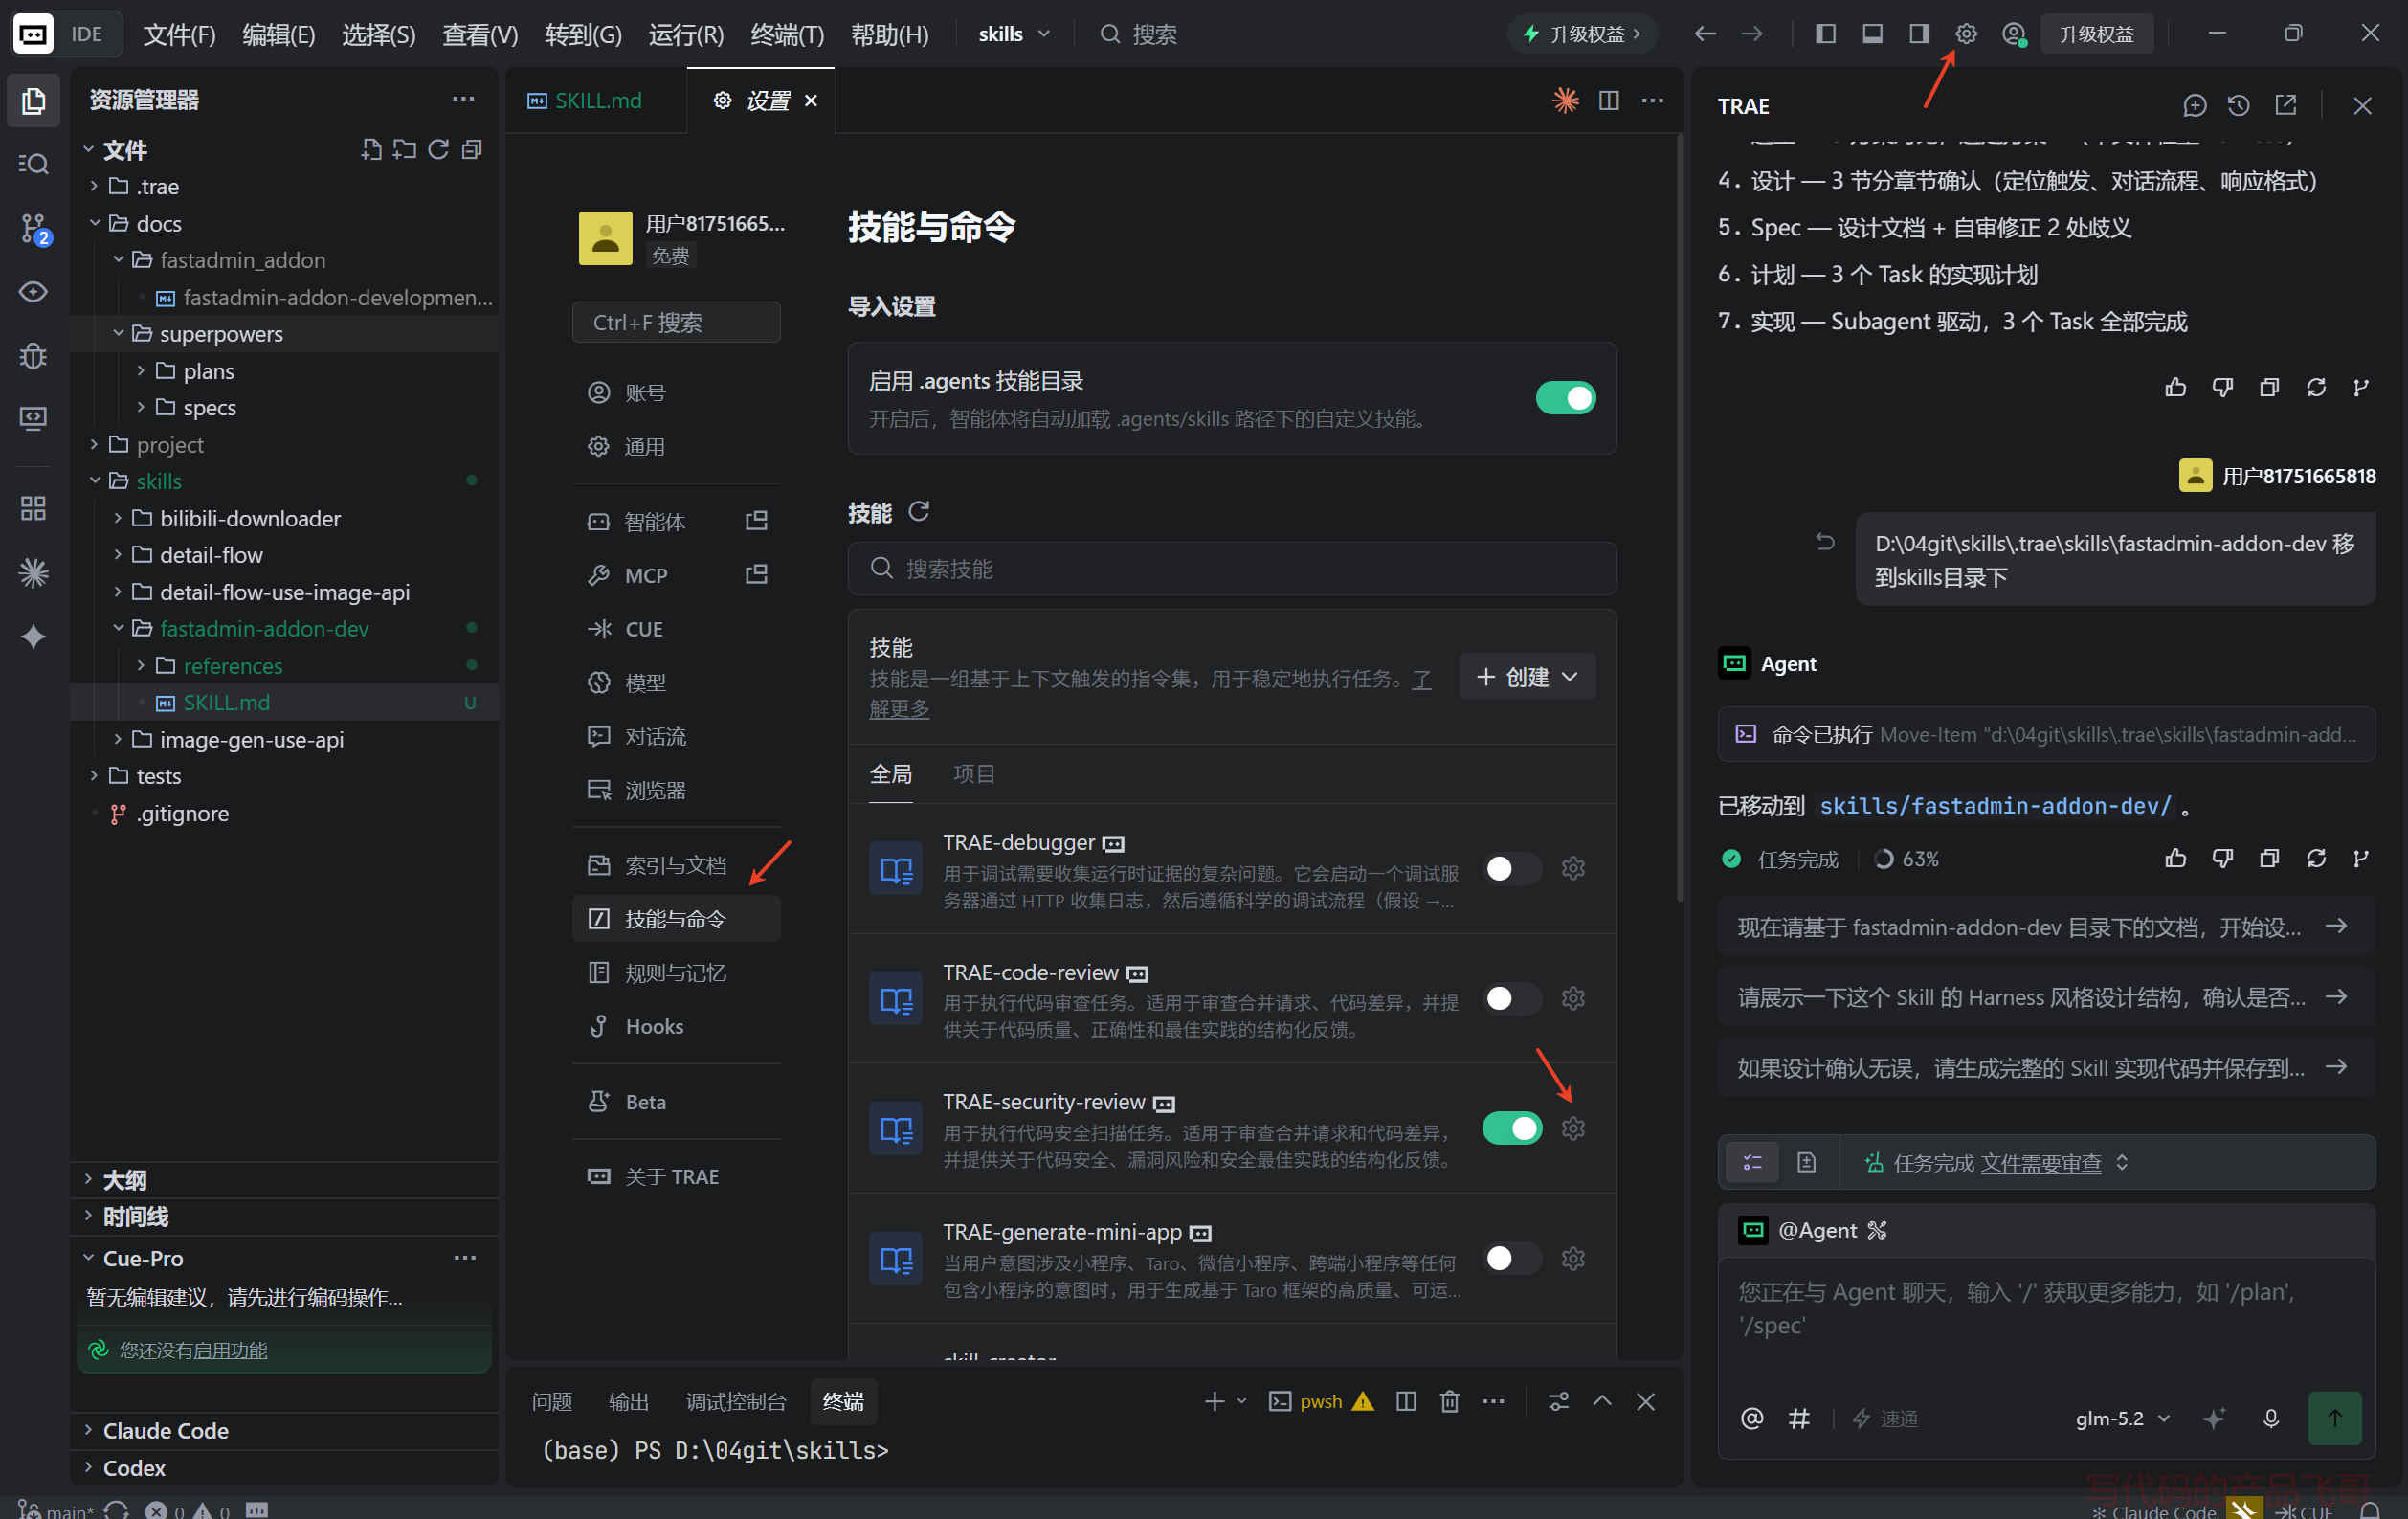Enable the TRAE-debugger skill toggle
Image resolution: width=2408 pixels, height=1519 pixels.
[x=1511, y=868]
